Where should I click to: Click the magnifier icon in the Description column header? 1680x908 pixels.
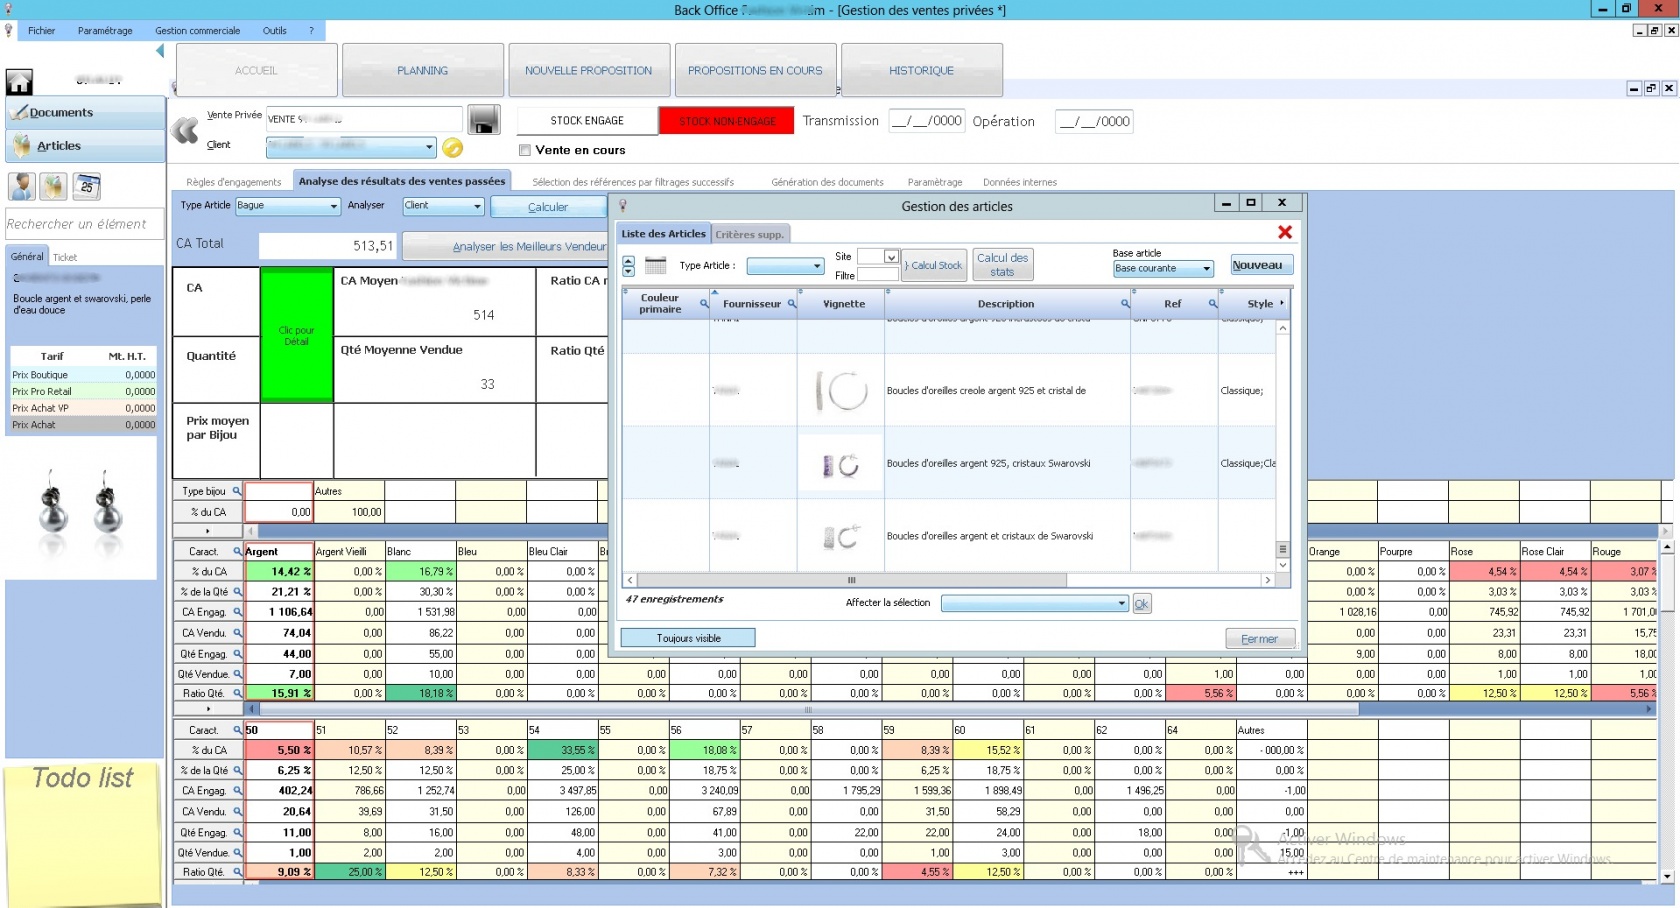(x=1124, y=304)
